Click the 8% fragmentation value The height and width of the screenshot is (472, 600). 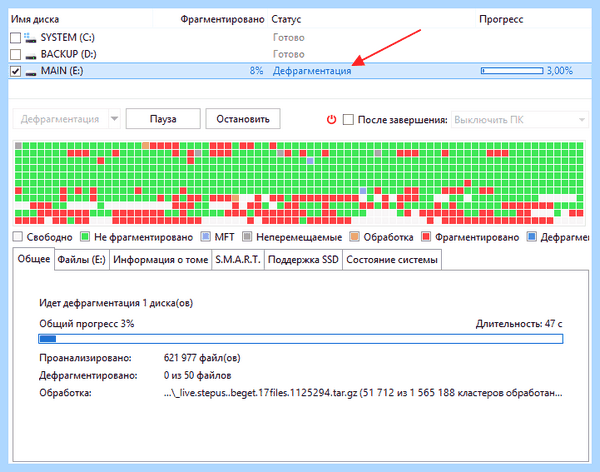click(256, 71)
